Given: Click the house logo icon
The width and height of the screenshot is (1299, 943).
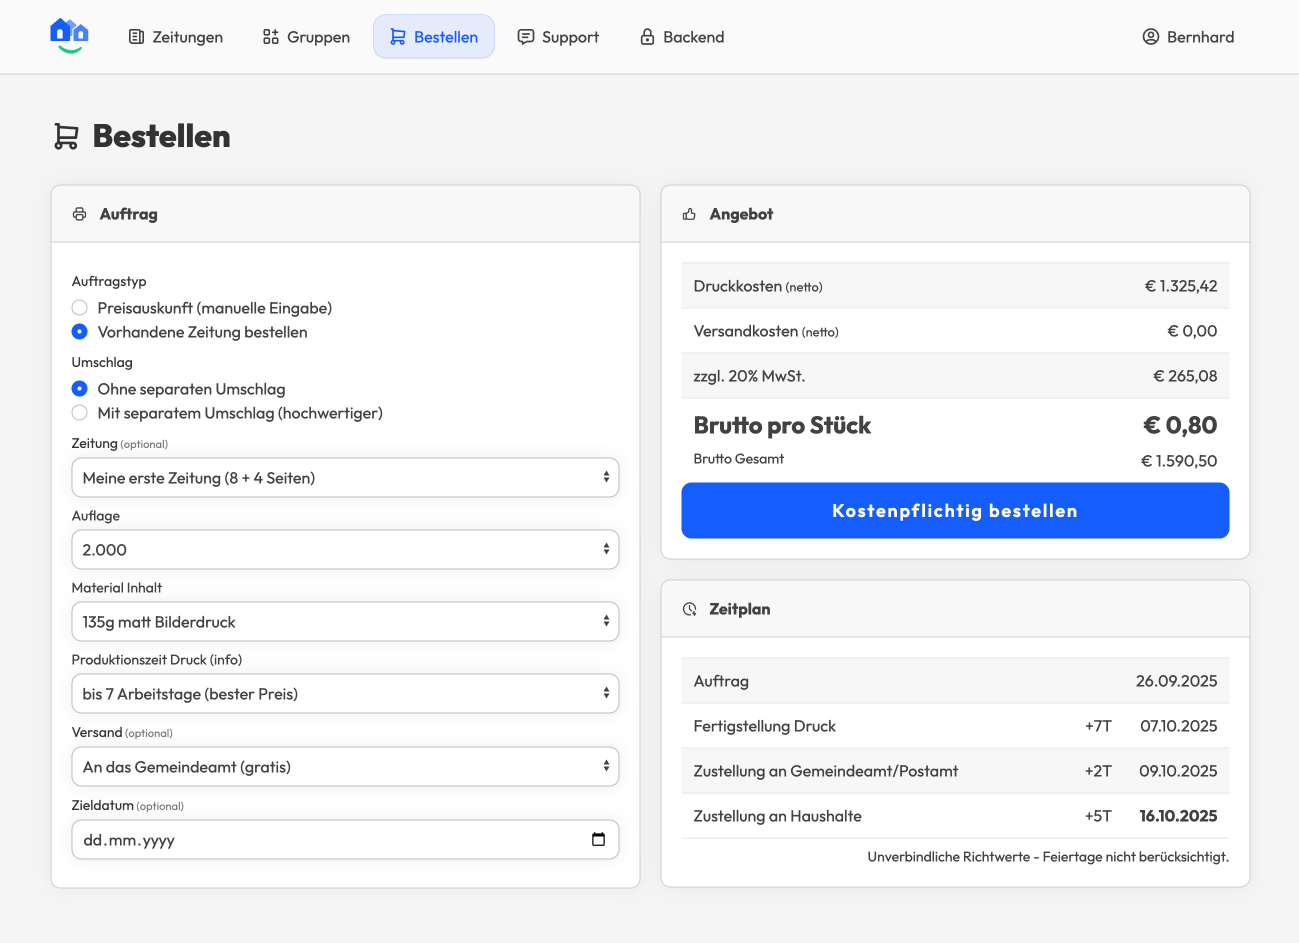Looking at the screenshot, I should coord(69,36).
